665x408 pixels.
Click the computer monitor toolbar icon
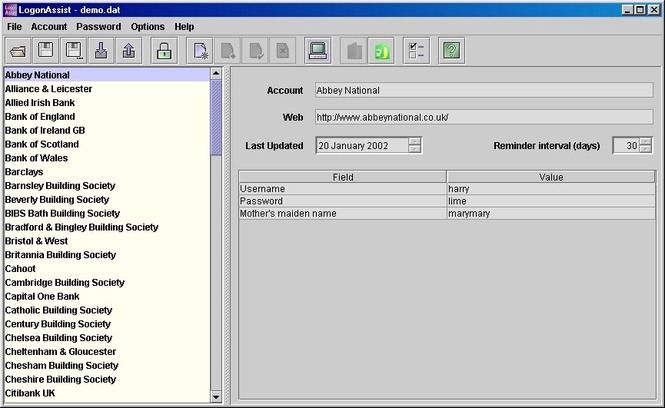(318, 51)
